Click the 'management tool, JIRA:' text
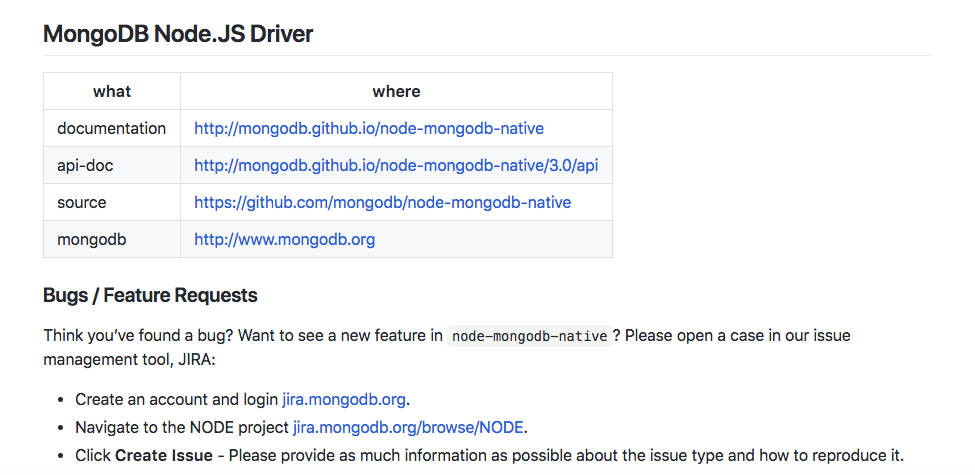 pyautogui.click(x=128, y=357)
